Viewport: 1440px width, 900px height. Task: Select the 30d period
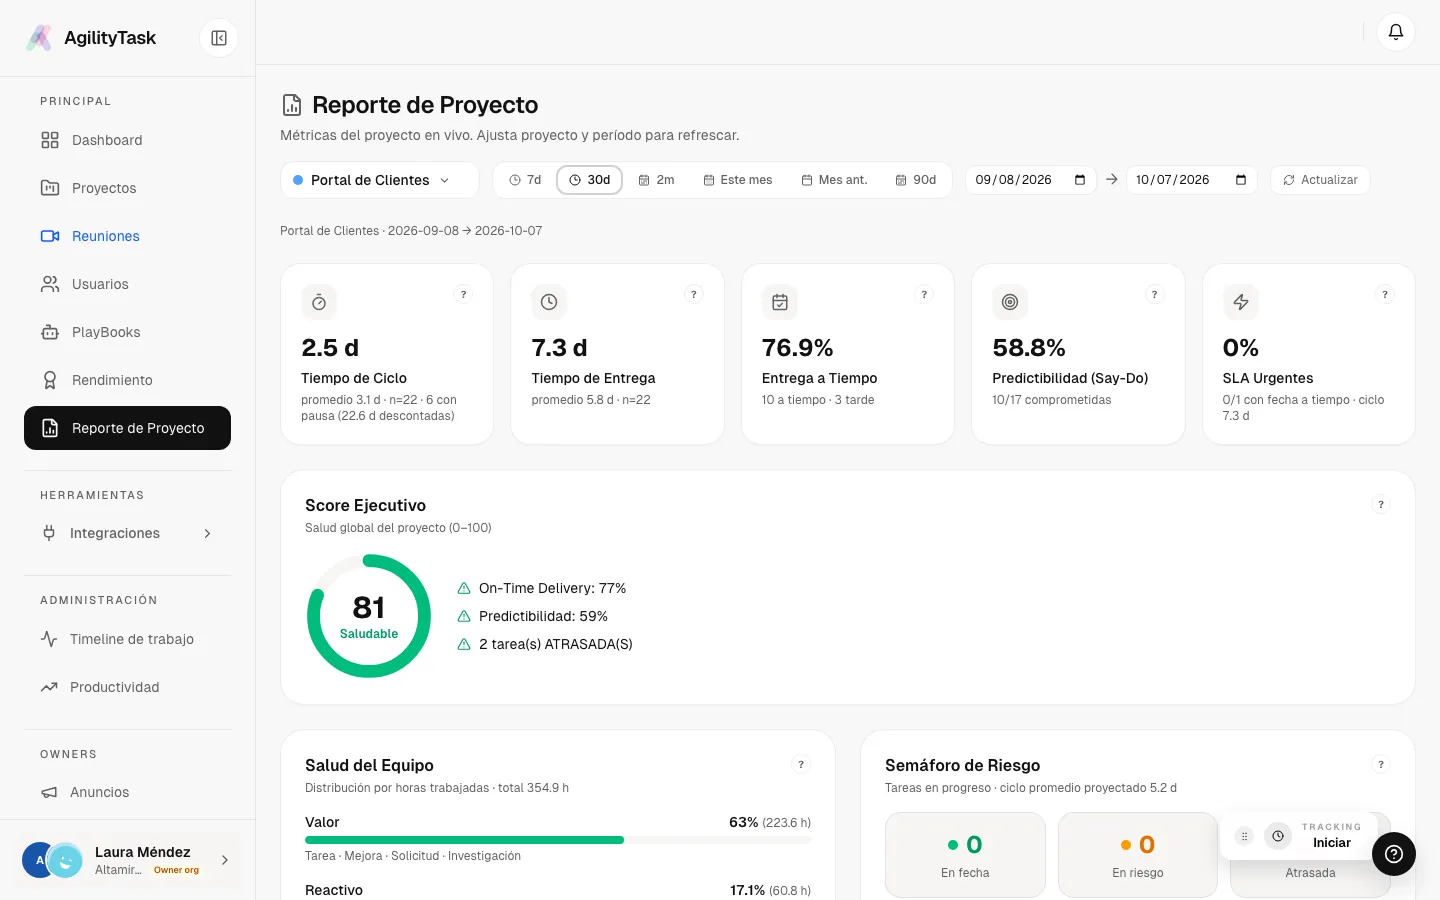(590, 180)
